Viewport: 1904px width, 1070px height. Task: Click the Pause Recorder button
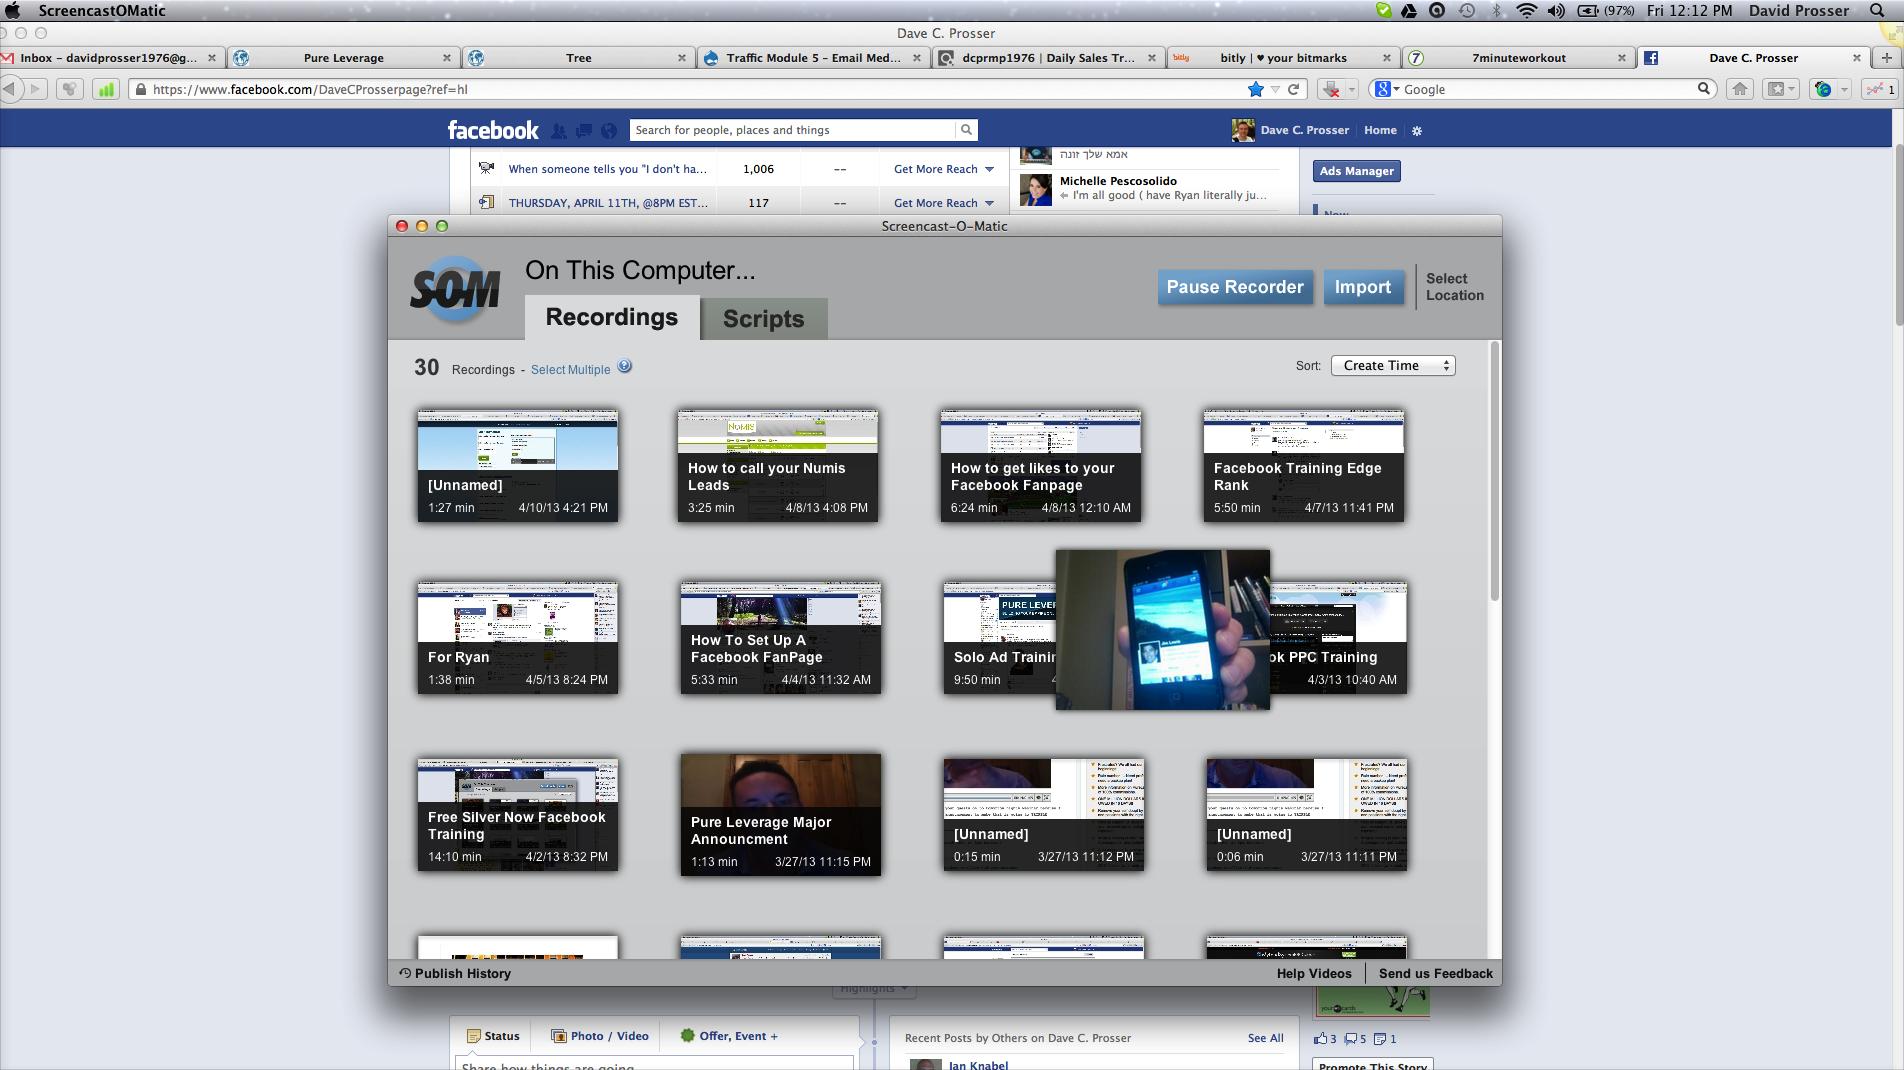click(1235, 287)
